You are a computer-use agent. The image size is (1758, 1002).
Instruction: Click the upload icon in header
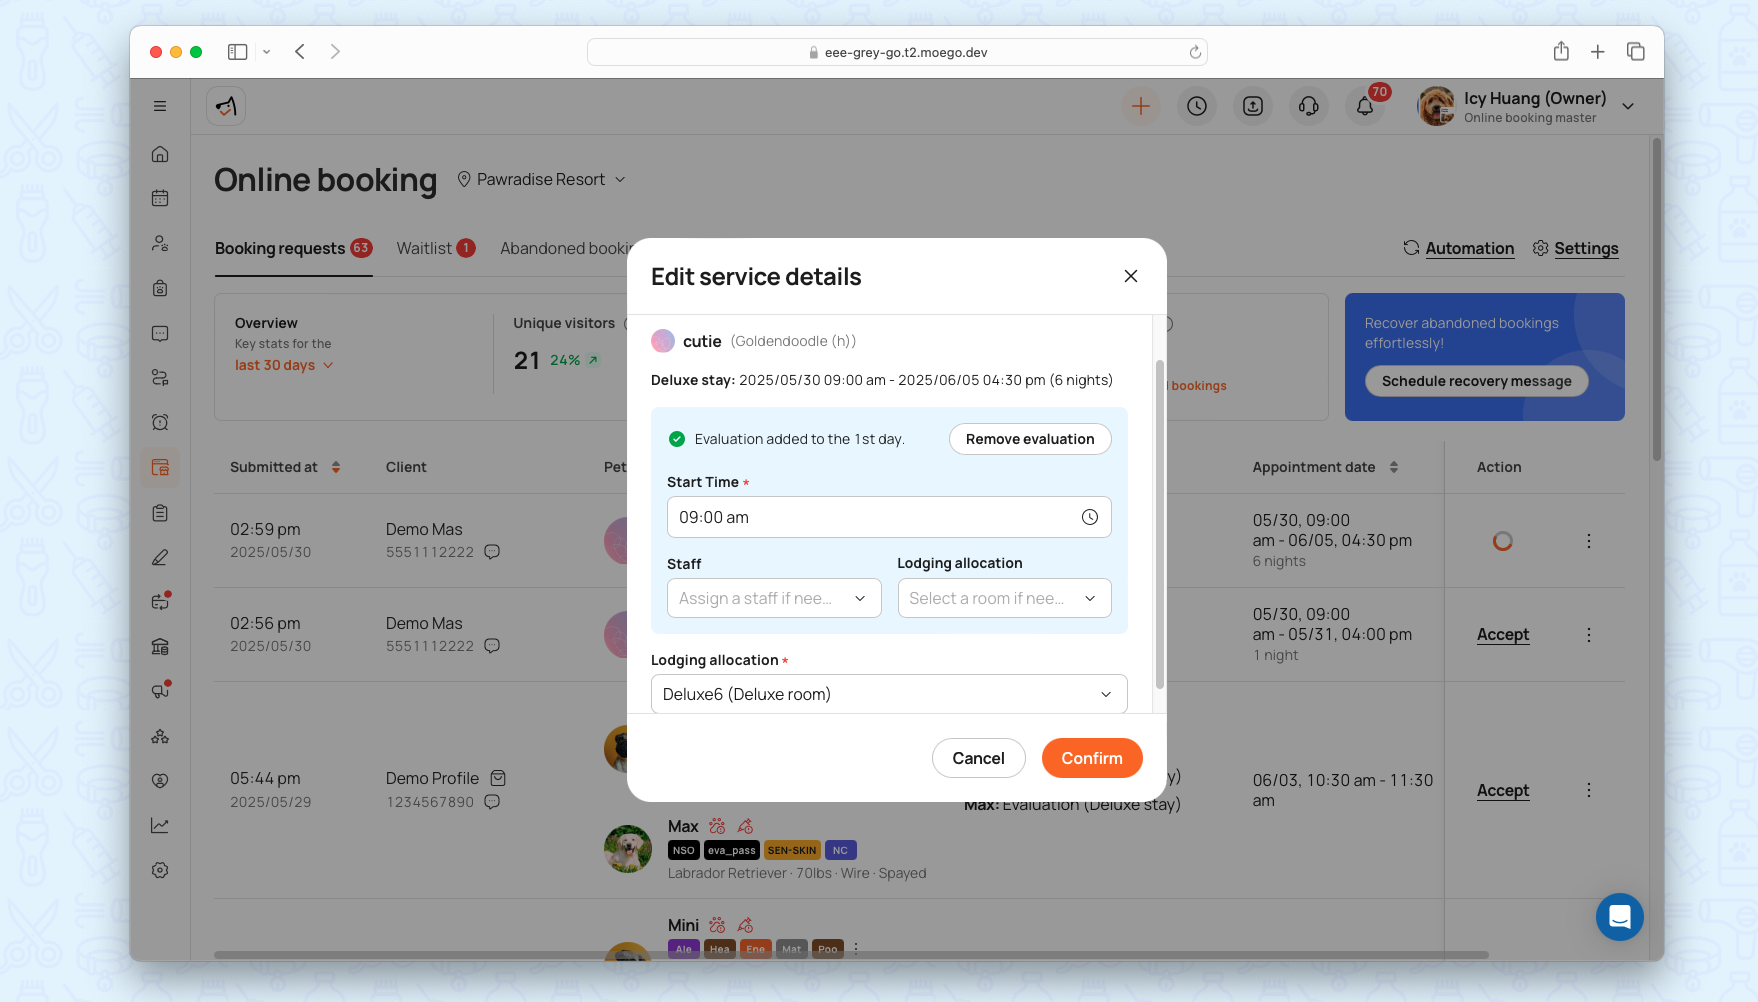1253,106
